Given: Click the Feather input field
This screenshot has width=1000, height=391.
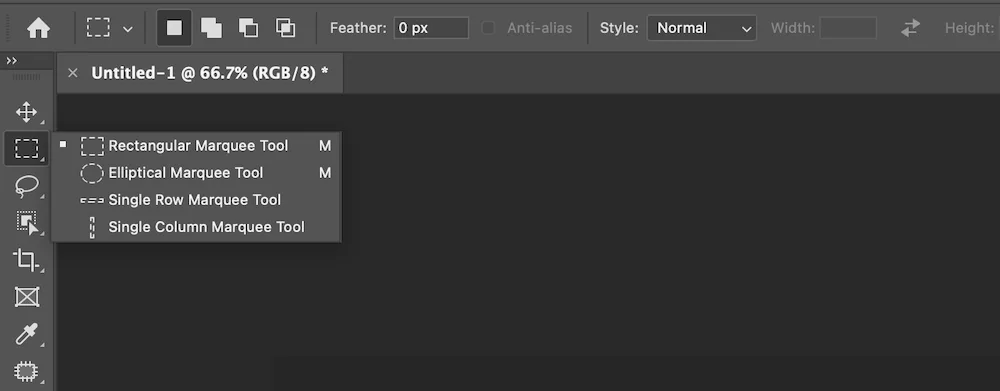Looking at the screenshot, I should click(431, 28).
